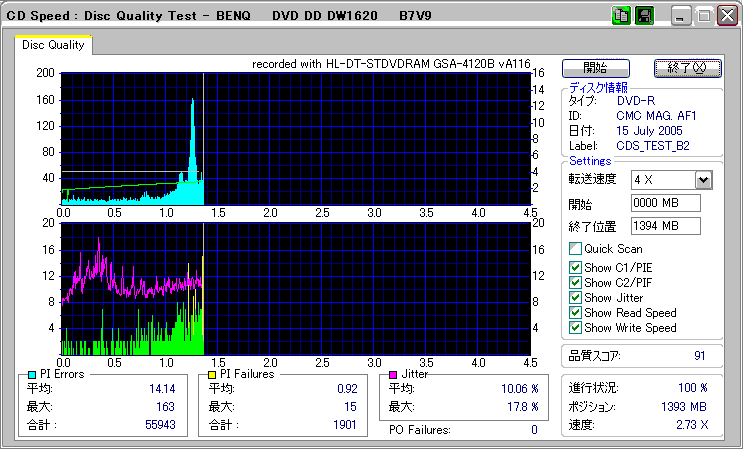Click the yellow PI Failures color swatch
743x449 pixels.
click(x=212, y=375)
